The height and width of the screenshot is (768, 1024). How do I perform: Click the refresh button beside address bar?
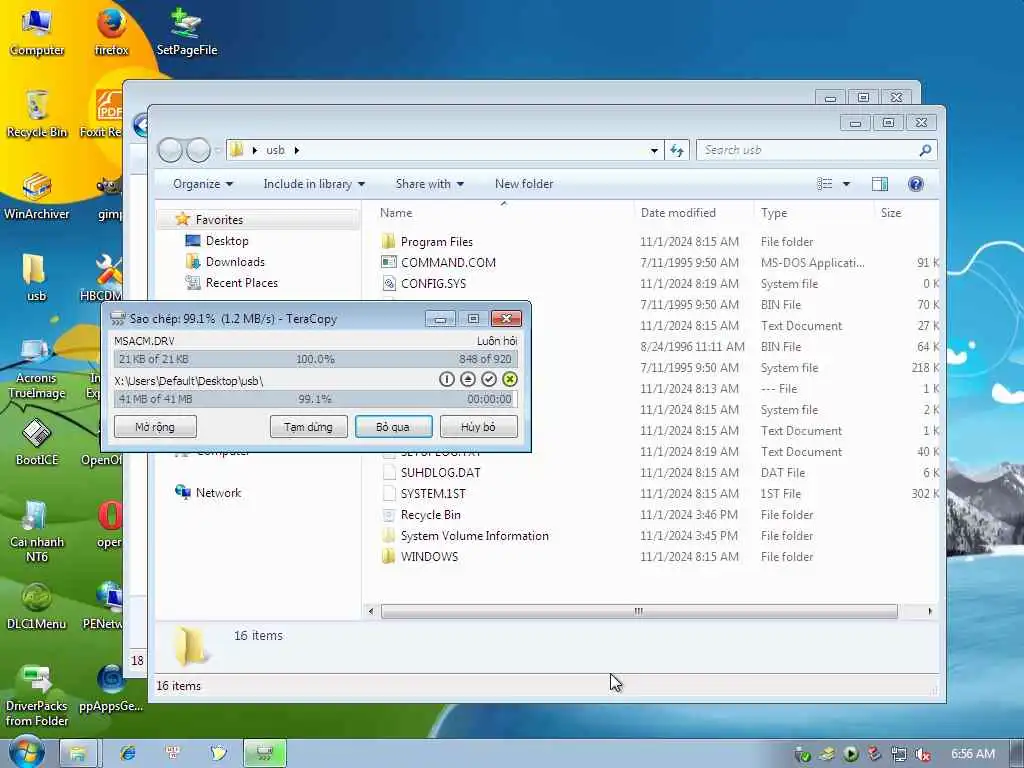[x=677, y=150]
